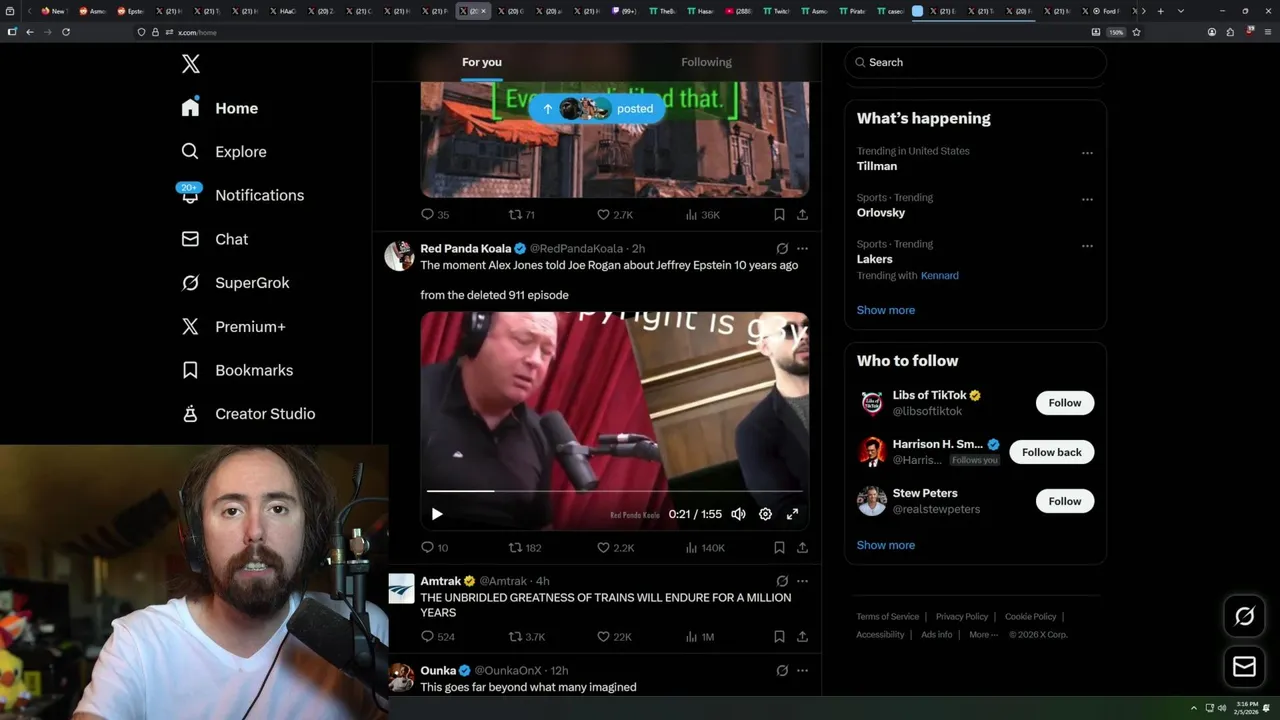
Task: View analytics for the 140K views post
Action: 705,547
